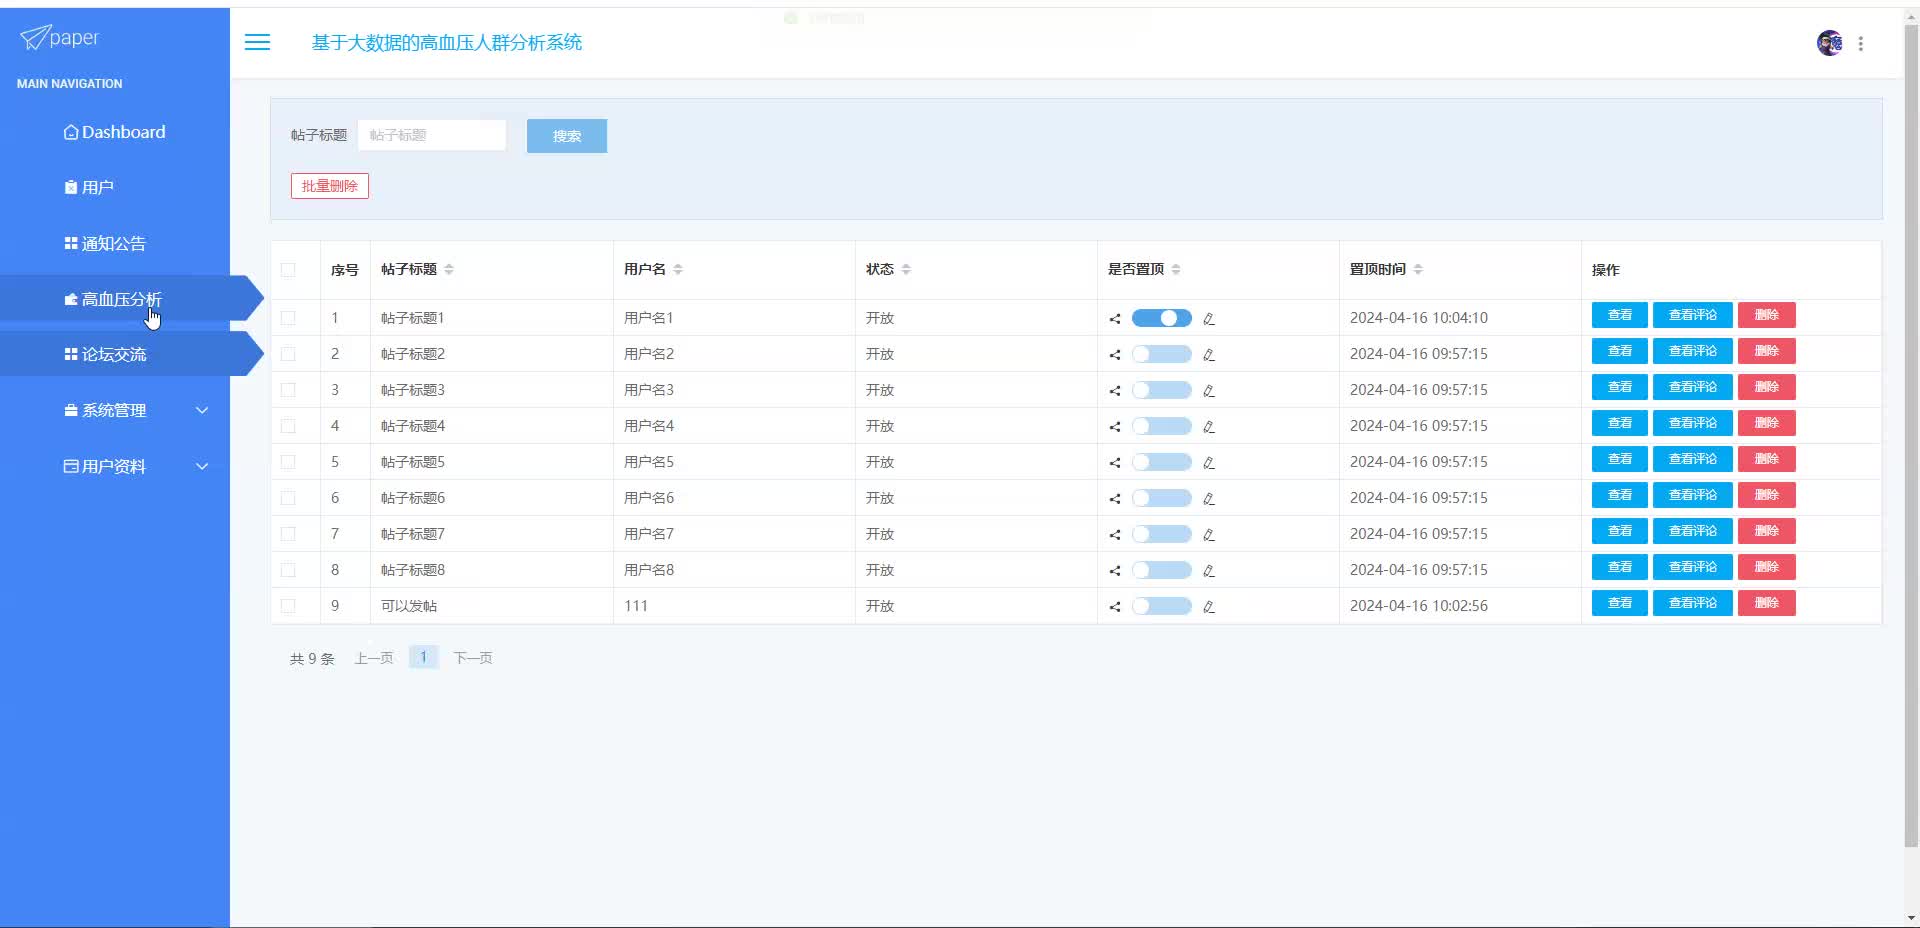1920x928 pixels.
Task: Sort by 用户名 column arrows
Action: 678,269
